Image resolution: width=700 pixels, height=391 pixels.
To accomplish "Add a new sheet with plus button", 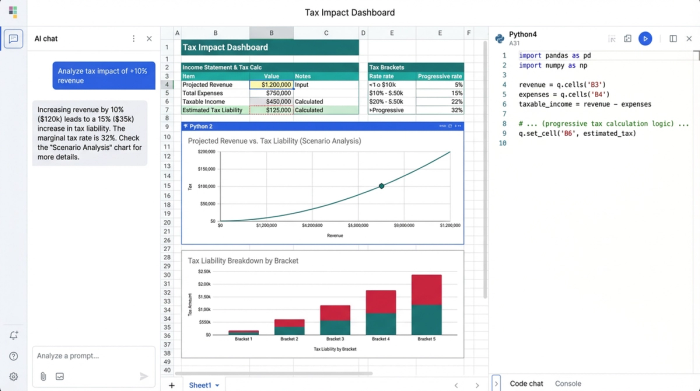I will (171, 385).
